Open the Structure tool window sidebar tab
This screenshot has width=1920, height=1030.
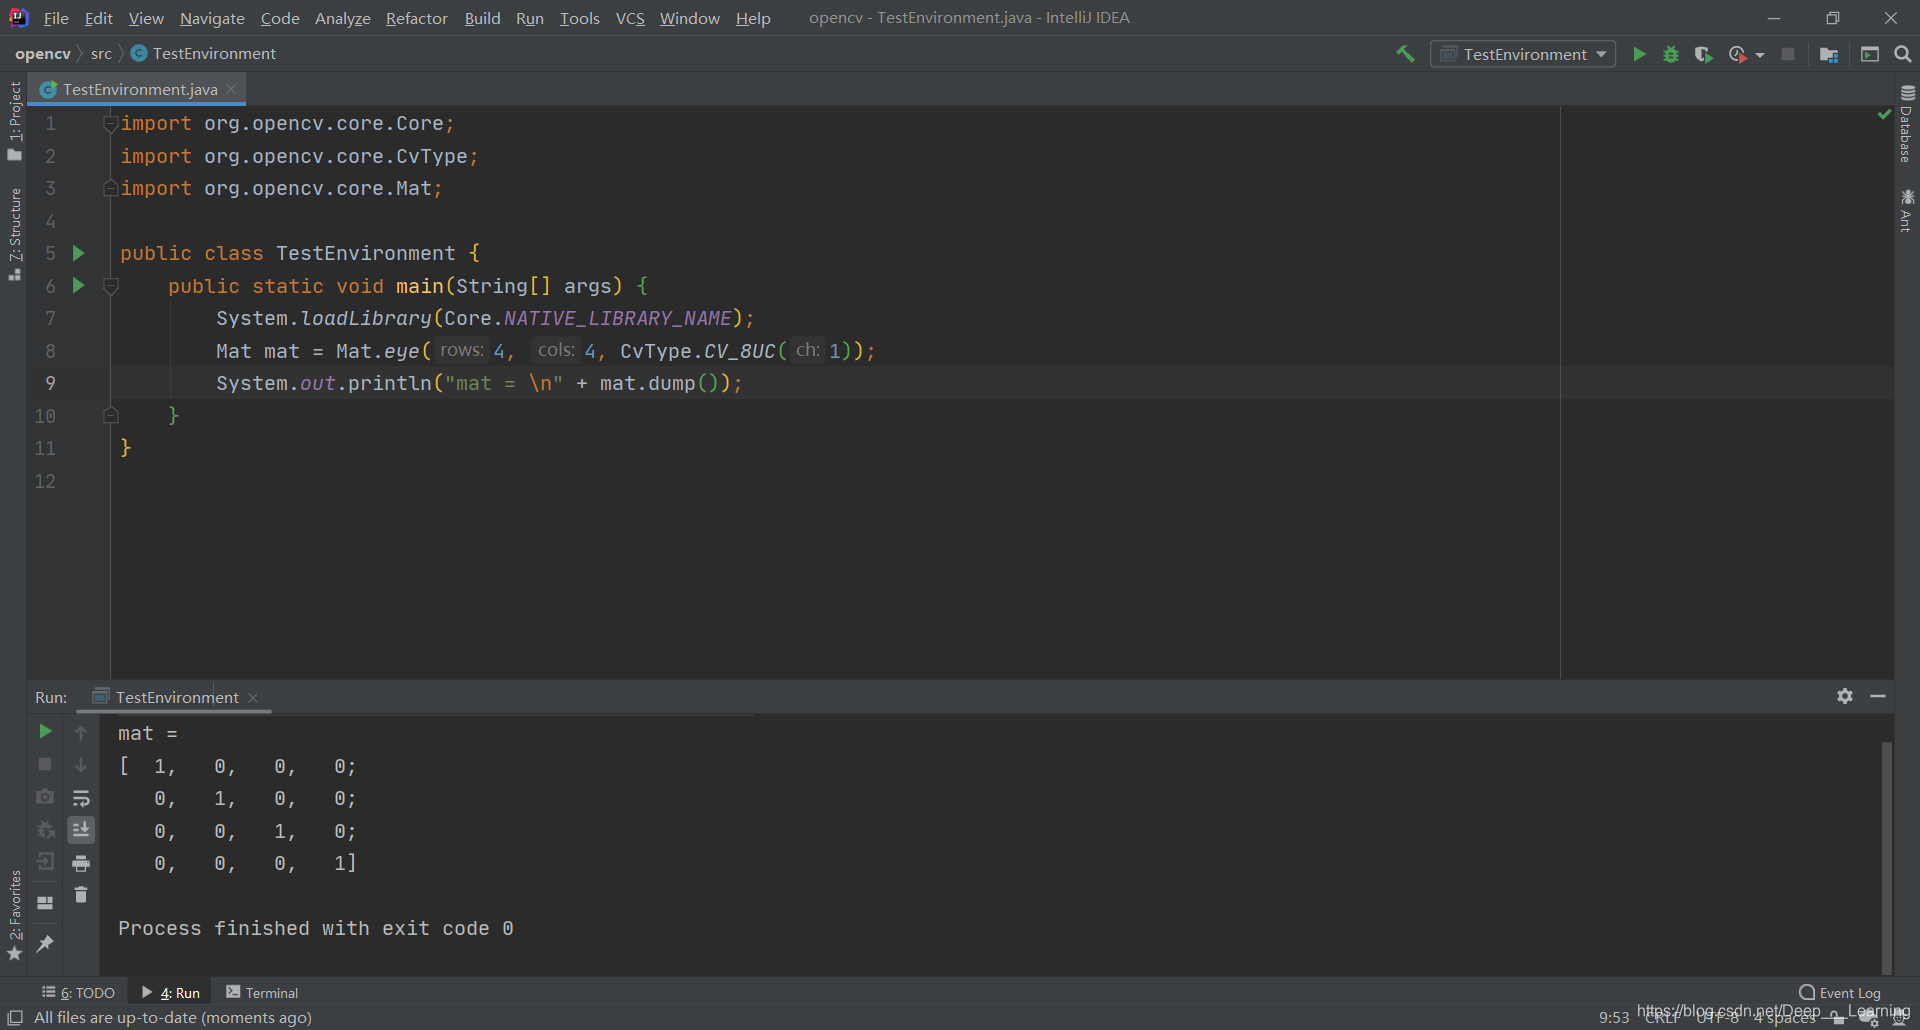pos(14,234)
